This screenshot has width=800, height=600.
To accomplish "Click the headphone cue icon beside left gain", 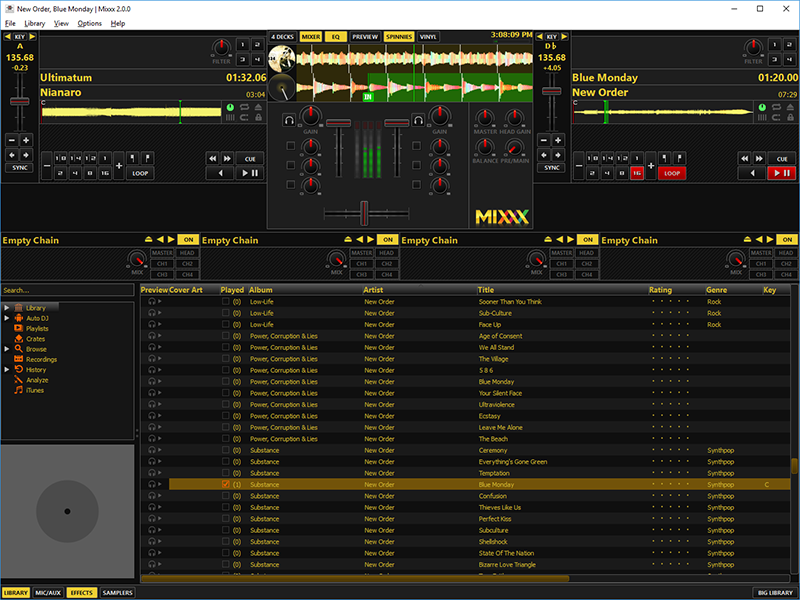I will pos(288,119).
